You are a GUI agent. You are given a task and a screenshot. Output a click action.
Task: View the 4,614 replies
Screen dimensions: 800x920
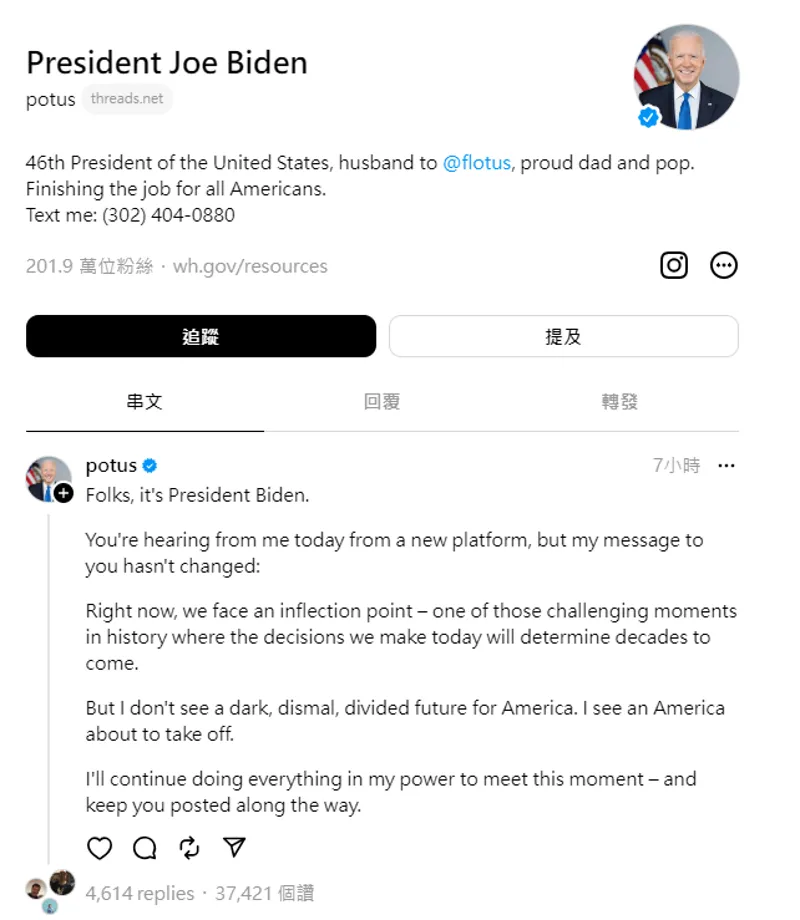point(139,893)
